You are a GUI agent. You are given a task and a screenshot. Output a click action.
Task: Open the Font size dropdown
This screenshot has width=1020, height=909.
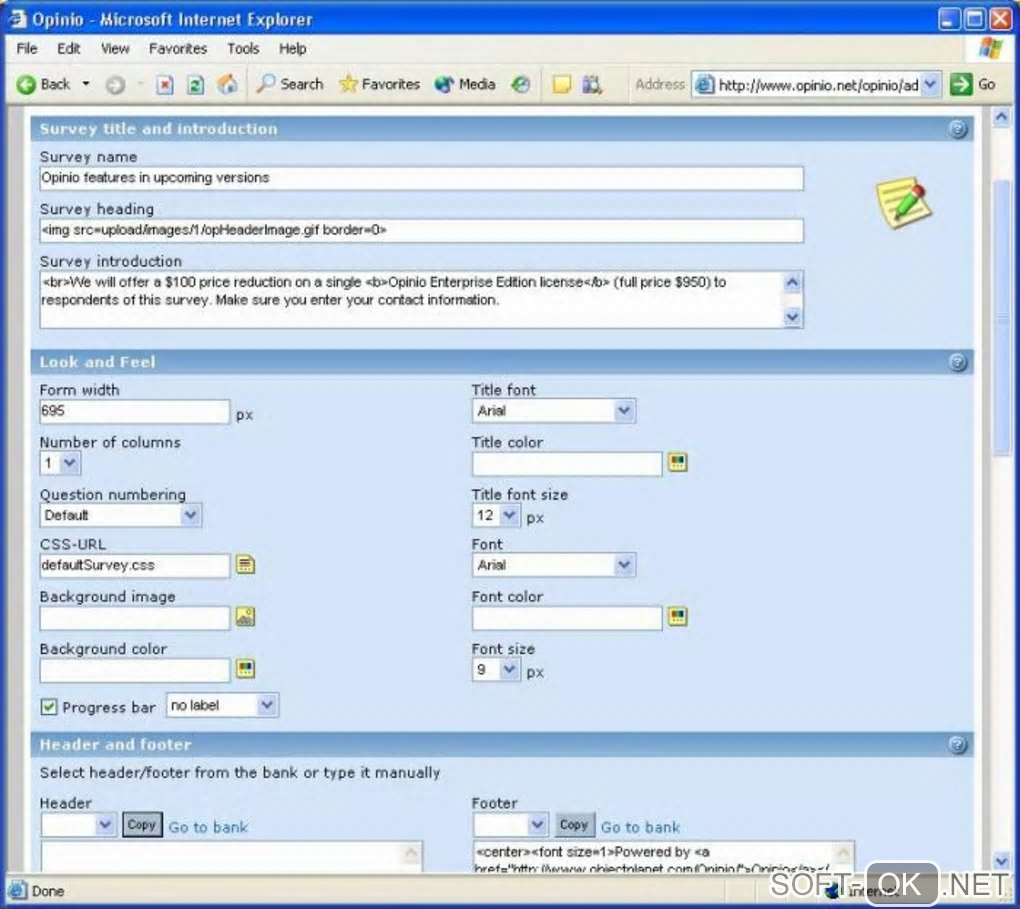pyautogui.click(x=496, y=670)
